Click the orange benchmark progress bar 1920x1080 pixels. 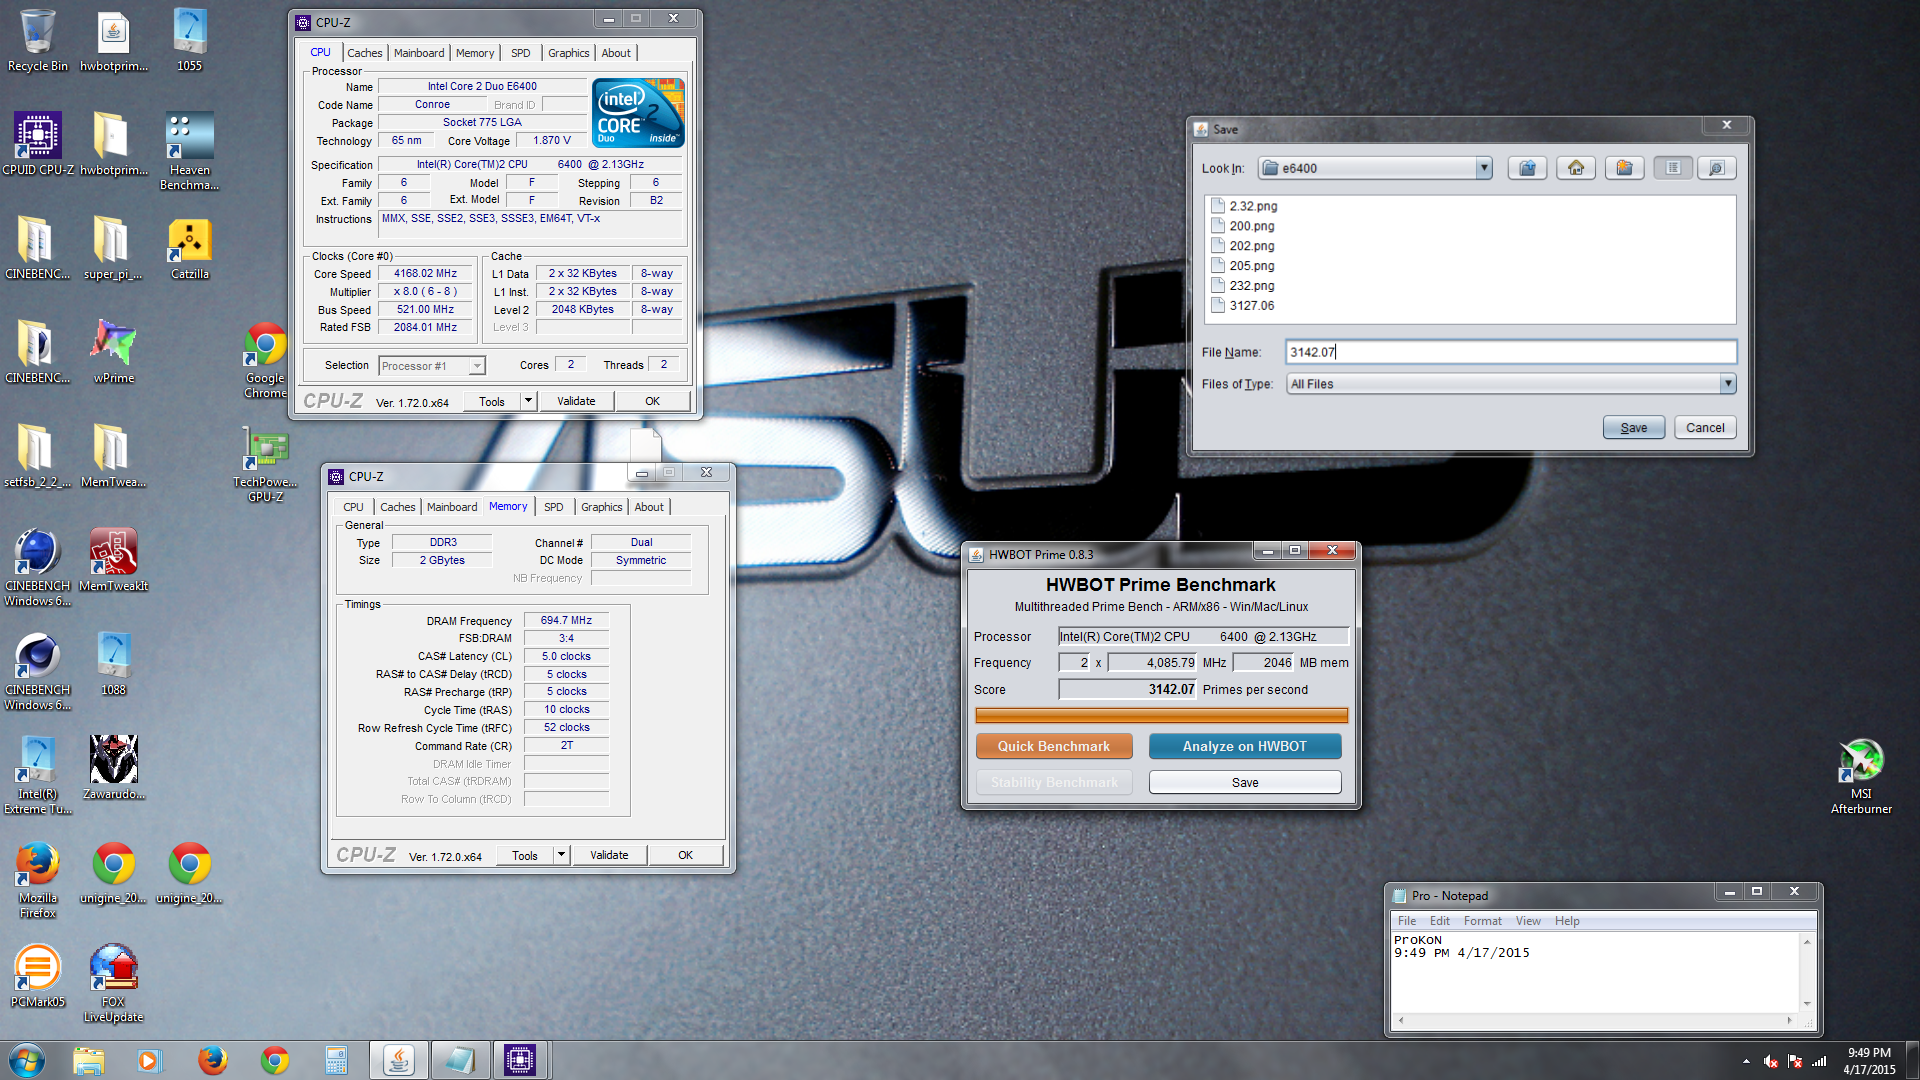pos(1162,715)
